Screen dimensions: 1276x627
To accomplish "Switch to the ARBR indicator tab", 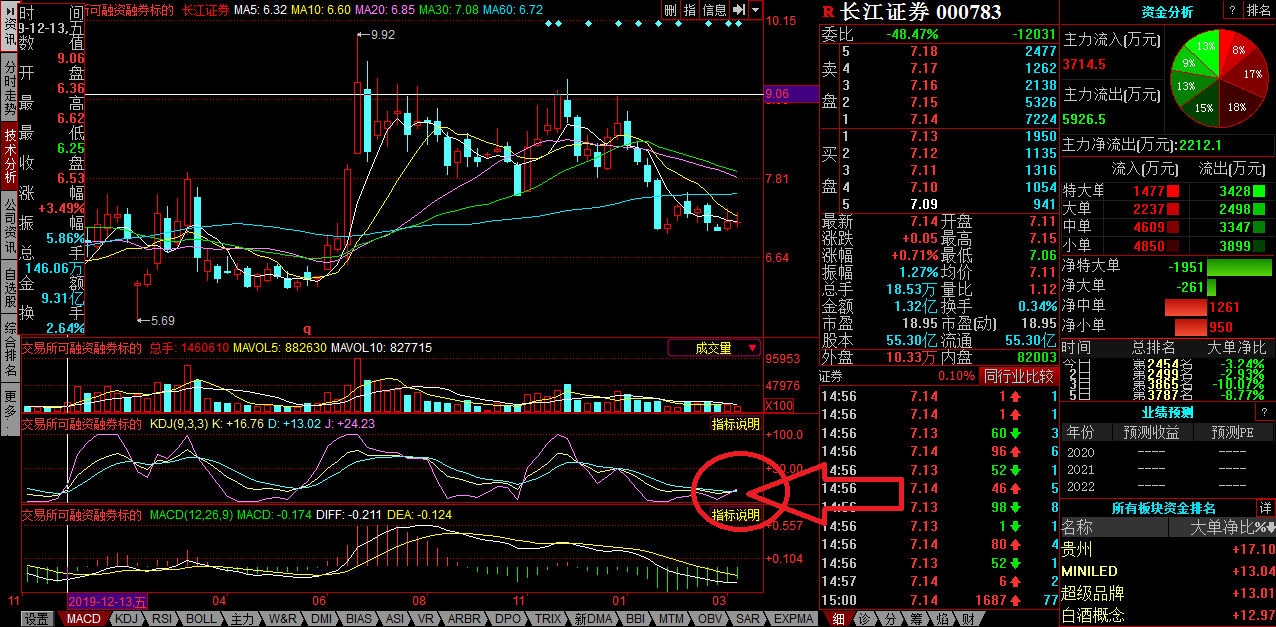I will point(463,619).
